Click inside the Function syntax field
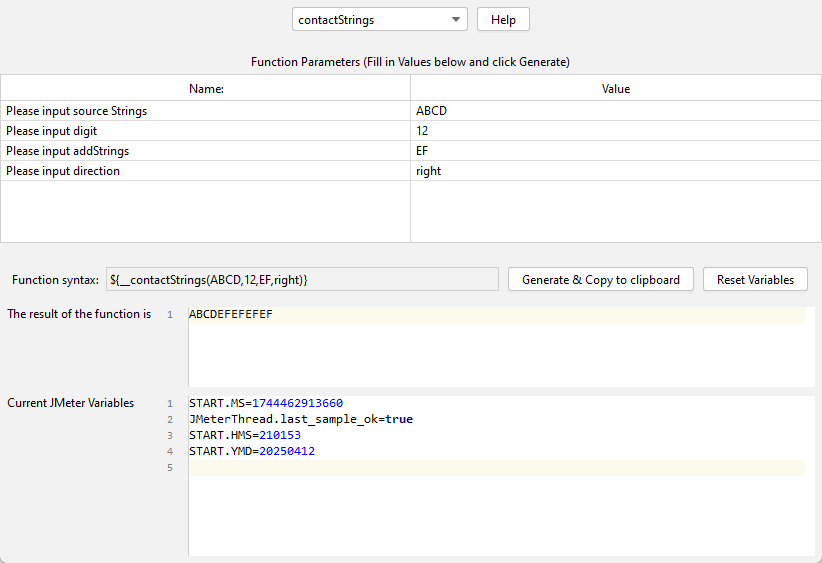Screen dimensions: 822x563 [x=300, y=280]
